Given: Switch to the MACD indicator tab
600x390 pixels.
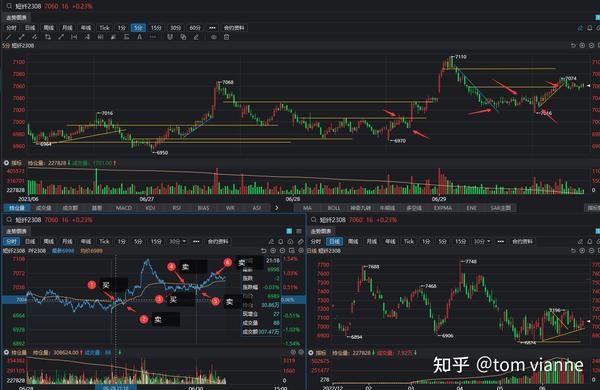Looking at the screenshot, I should tap(124, 208).
